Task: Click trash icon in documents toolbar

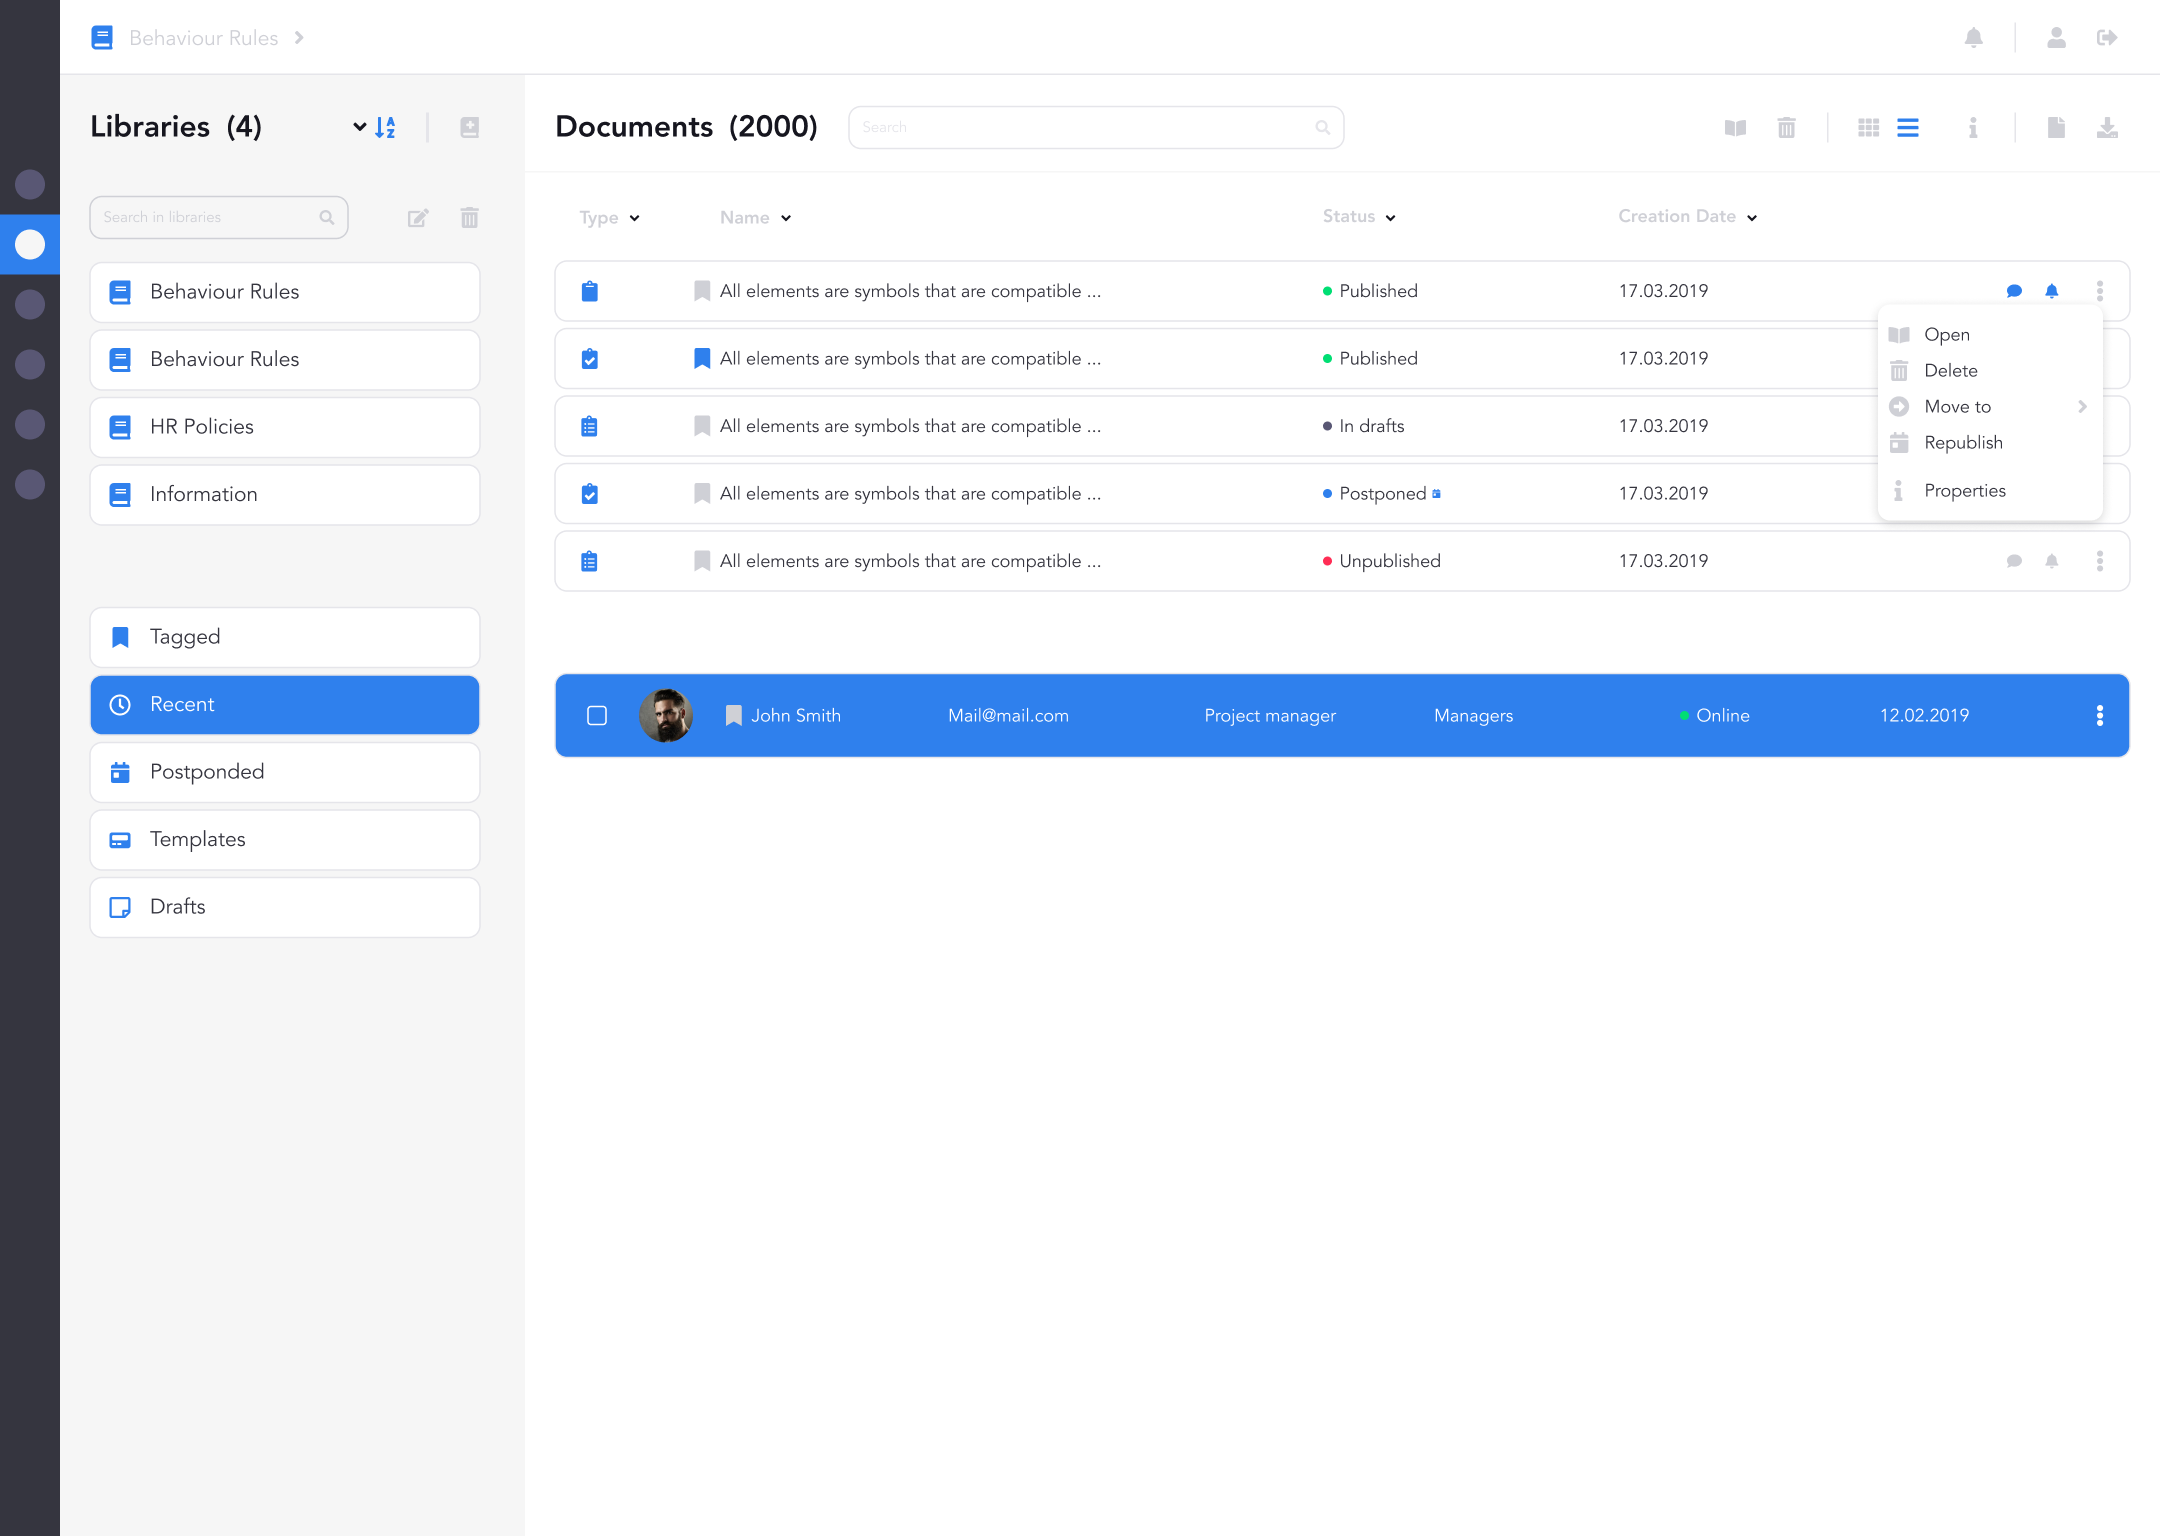Action: pyautogui.click(x=1786, y=127)
